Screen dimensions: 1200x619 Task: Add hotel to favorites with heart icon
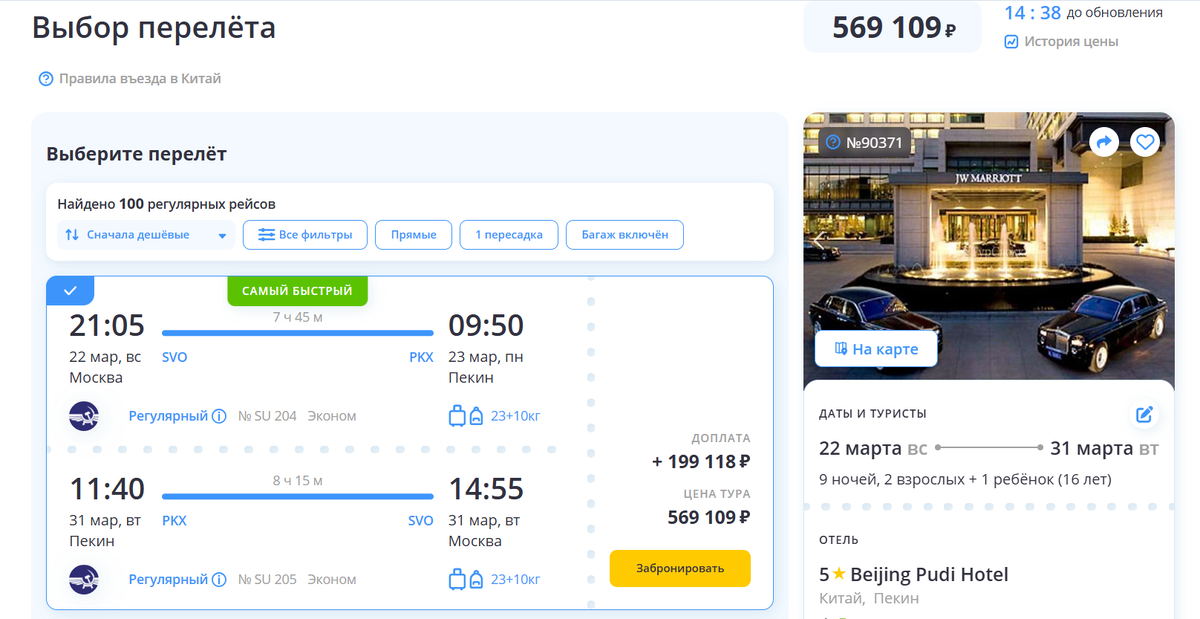(1145, 143)
